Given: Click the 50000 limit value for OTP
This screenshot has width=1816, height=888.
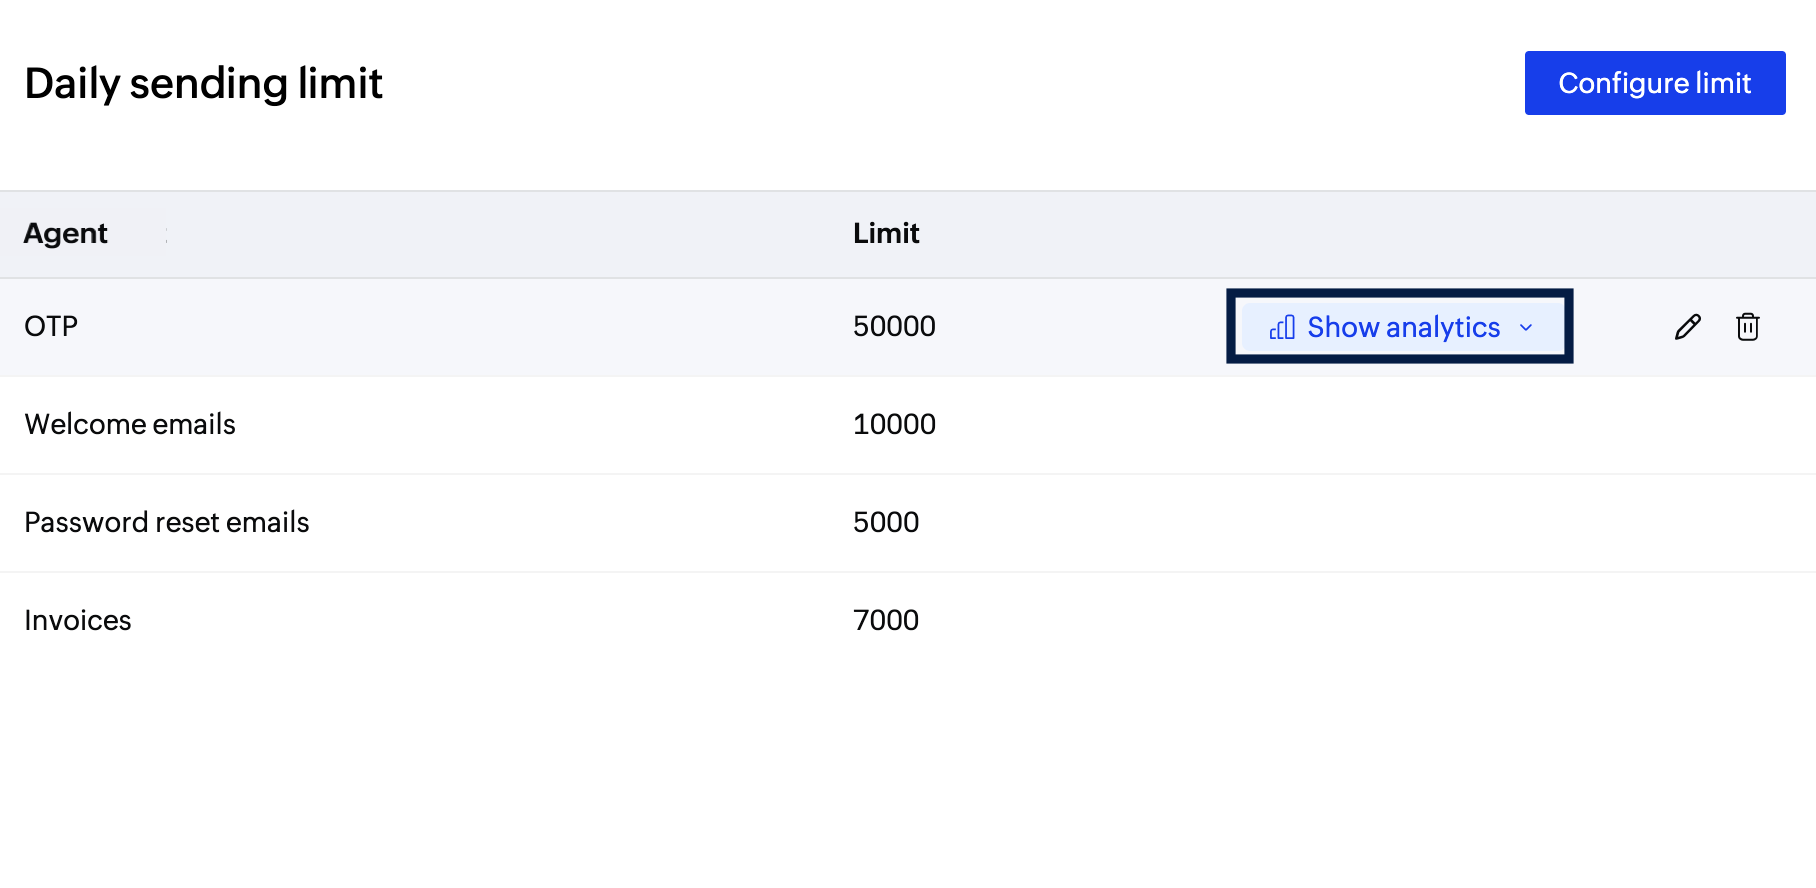Looking at the screenshot, I should tap(894, 326).
